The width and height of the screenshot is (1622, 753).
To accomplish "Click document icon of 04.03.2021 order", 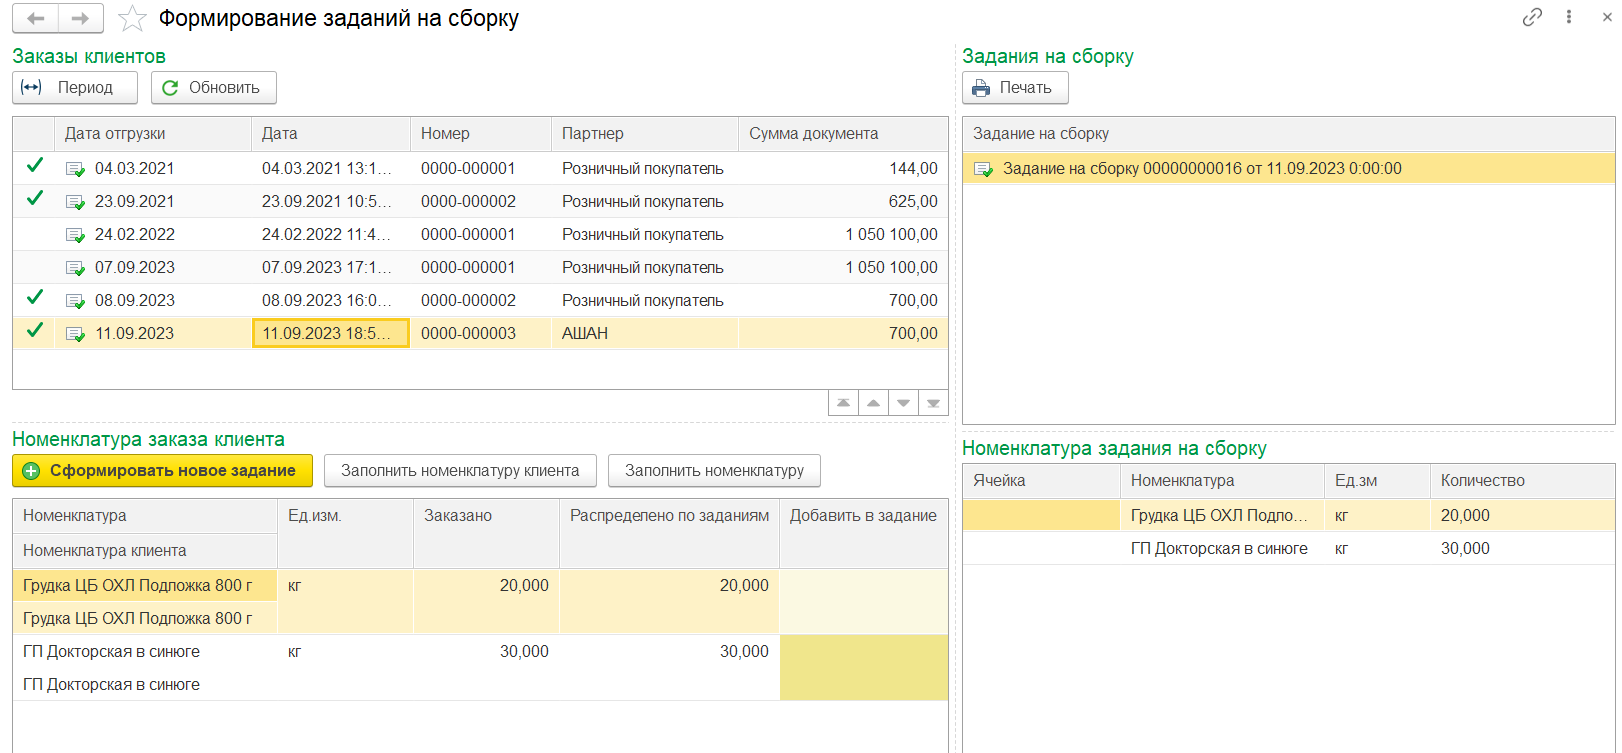I will pos(75,169).
